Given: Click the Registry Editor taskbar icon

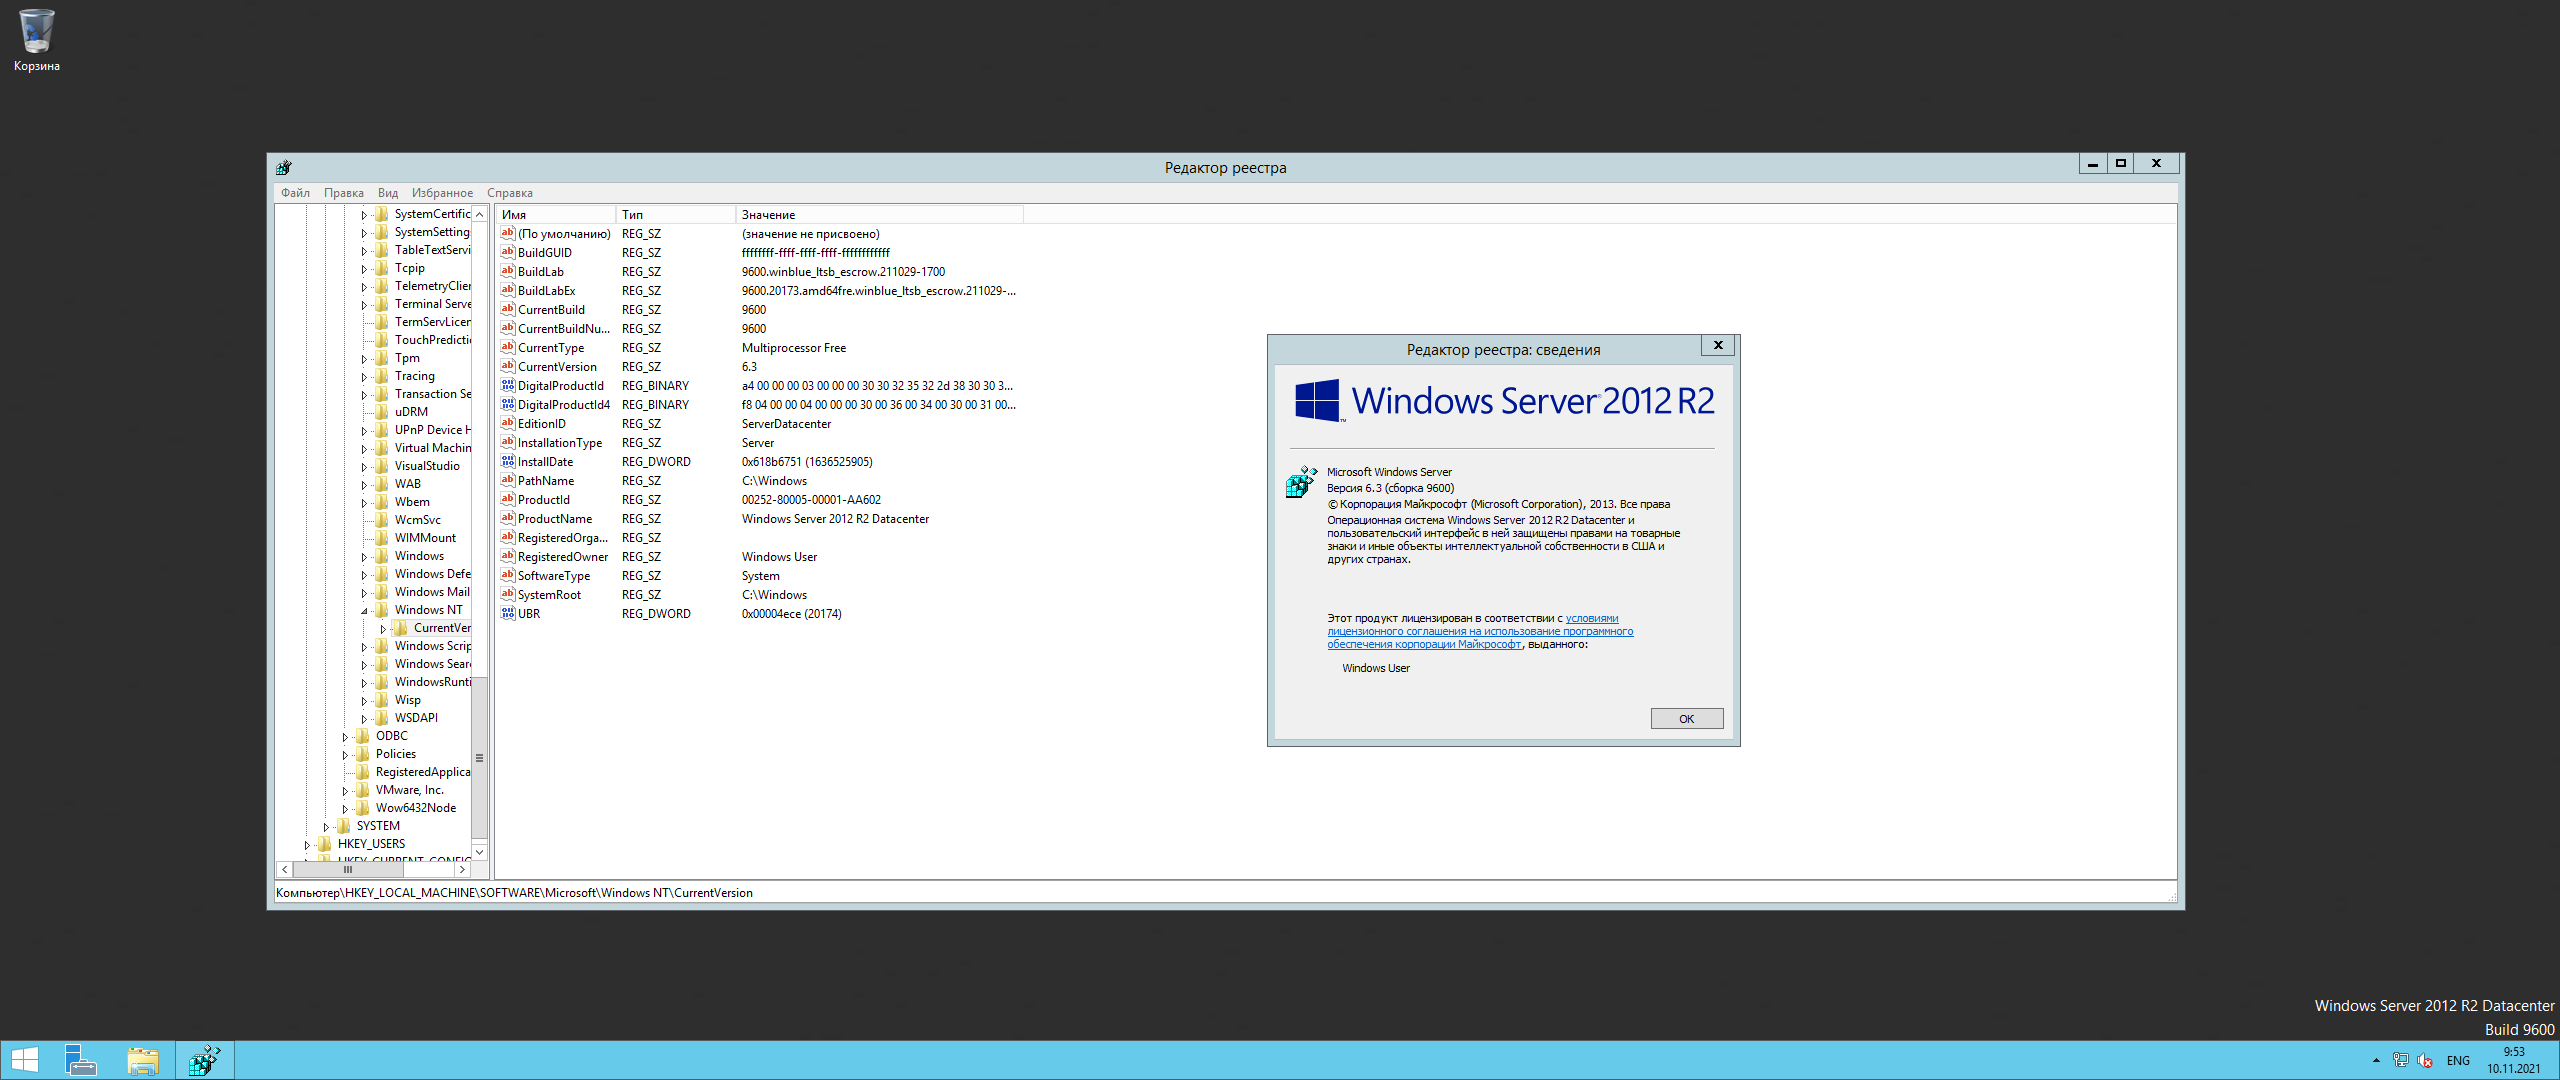Looking at the screenshot, I should click(x=205, y=1060).
